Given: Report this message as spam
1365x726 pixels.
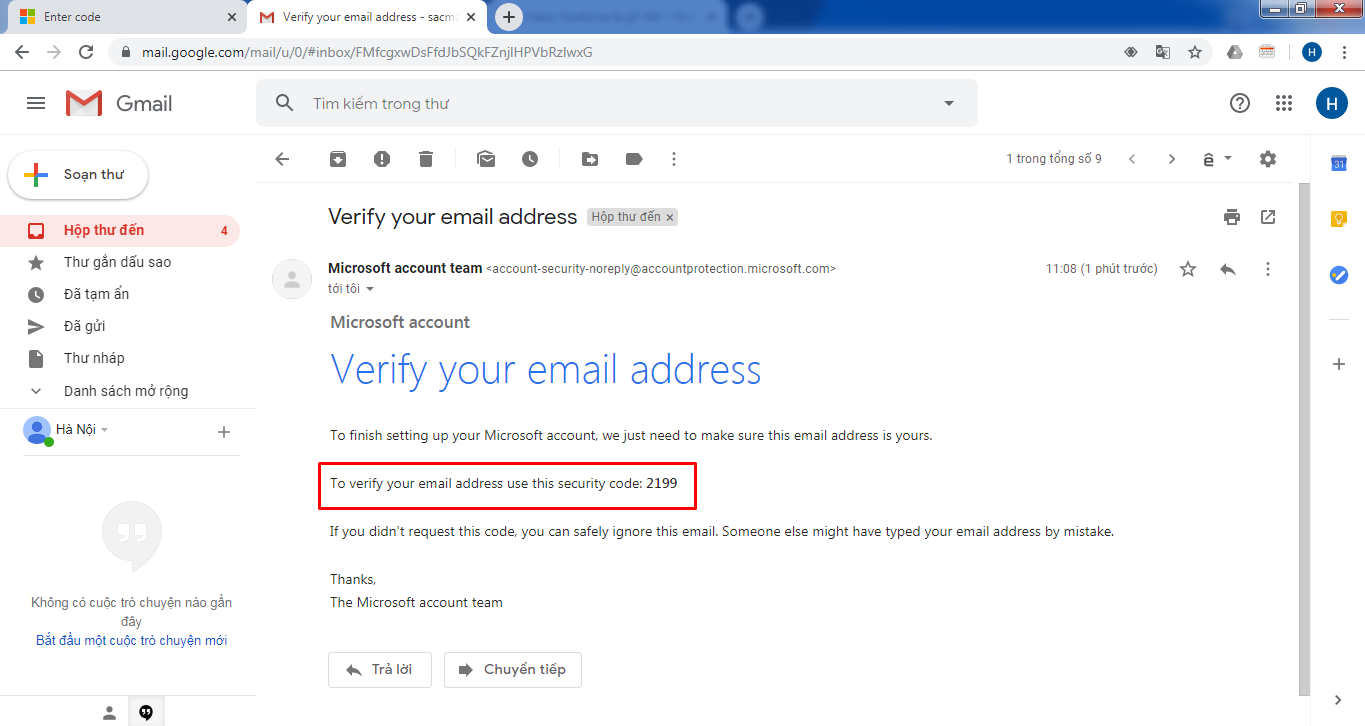Looking at the screenshot, I should [x=382, y=159].
